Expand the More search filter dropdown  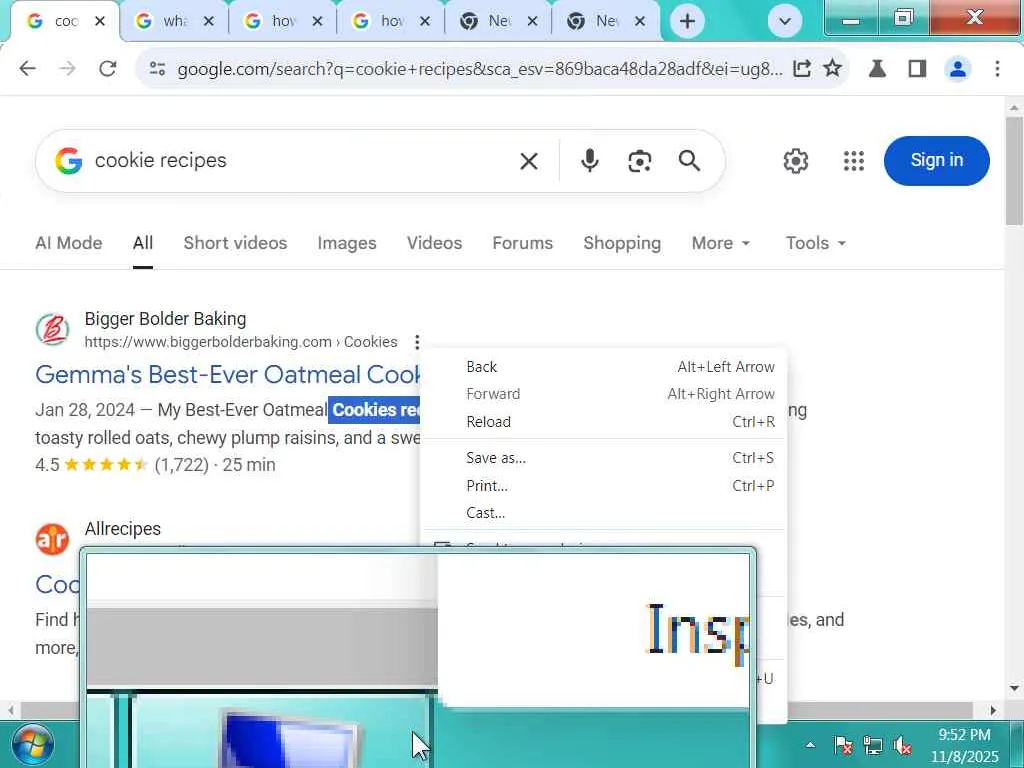(x=720, y=243)
